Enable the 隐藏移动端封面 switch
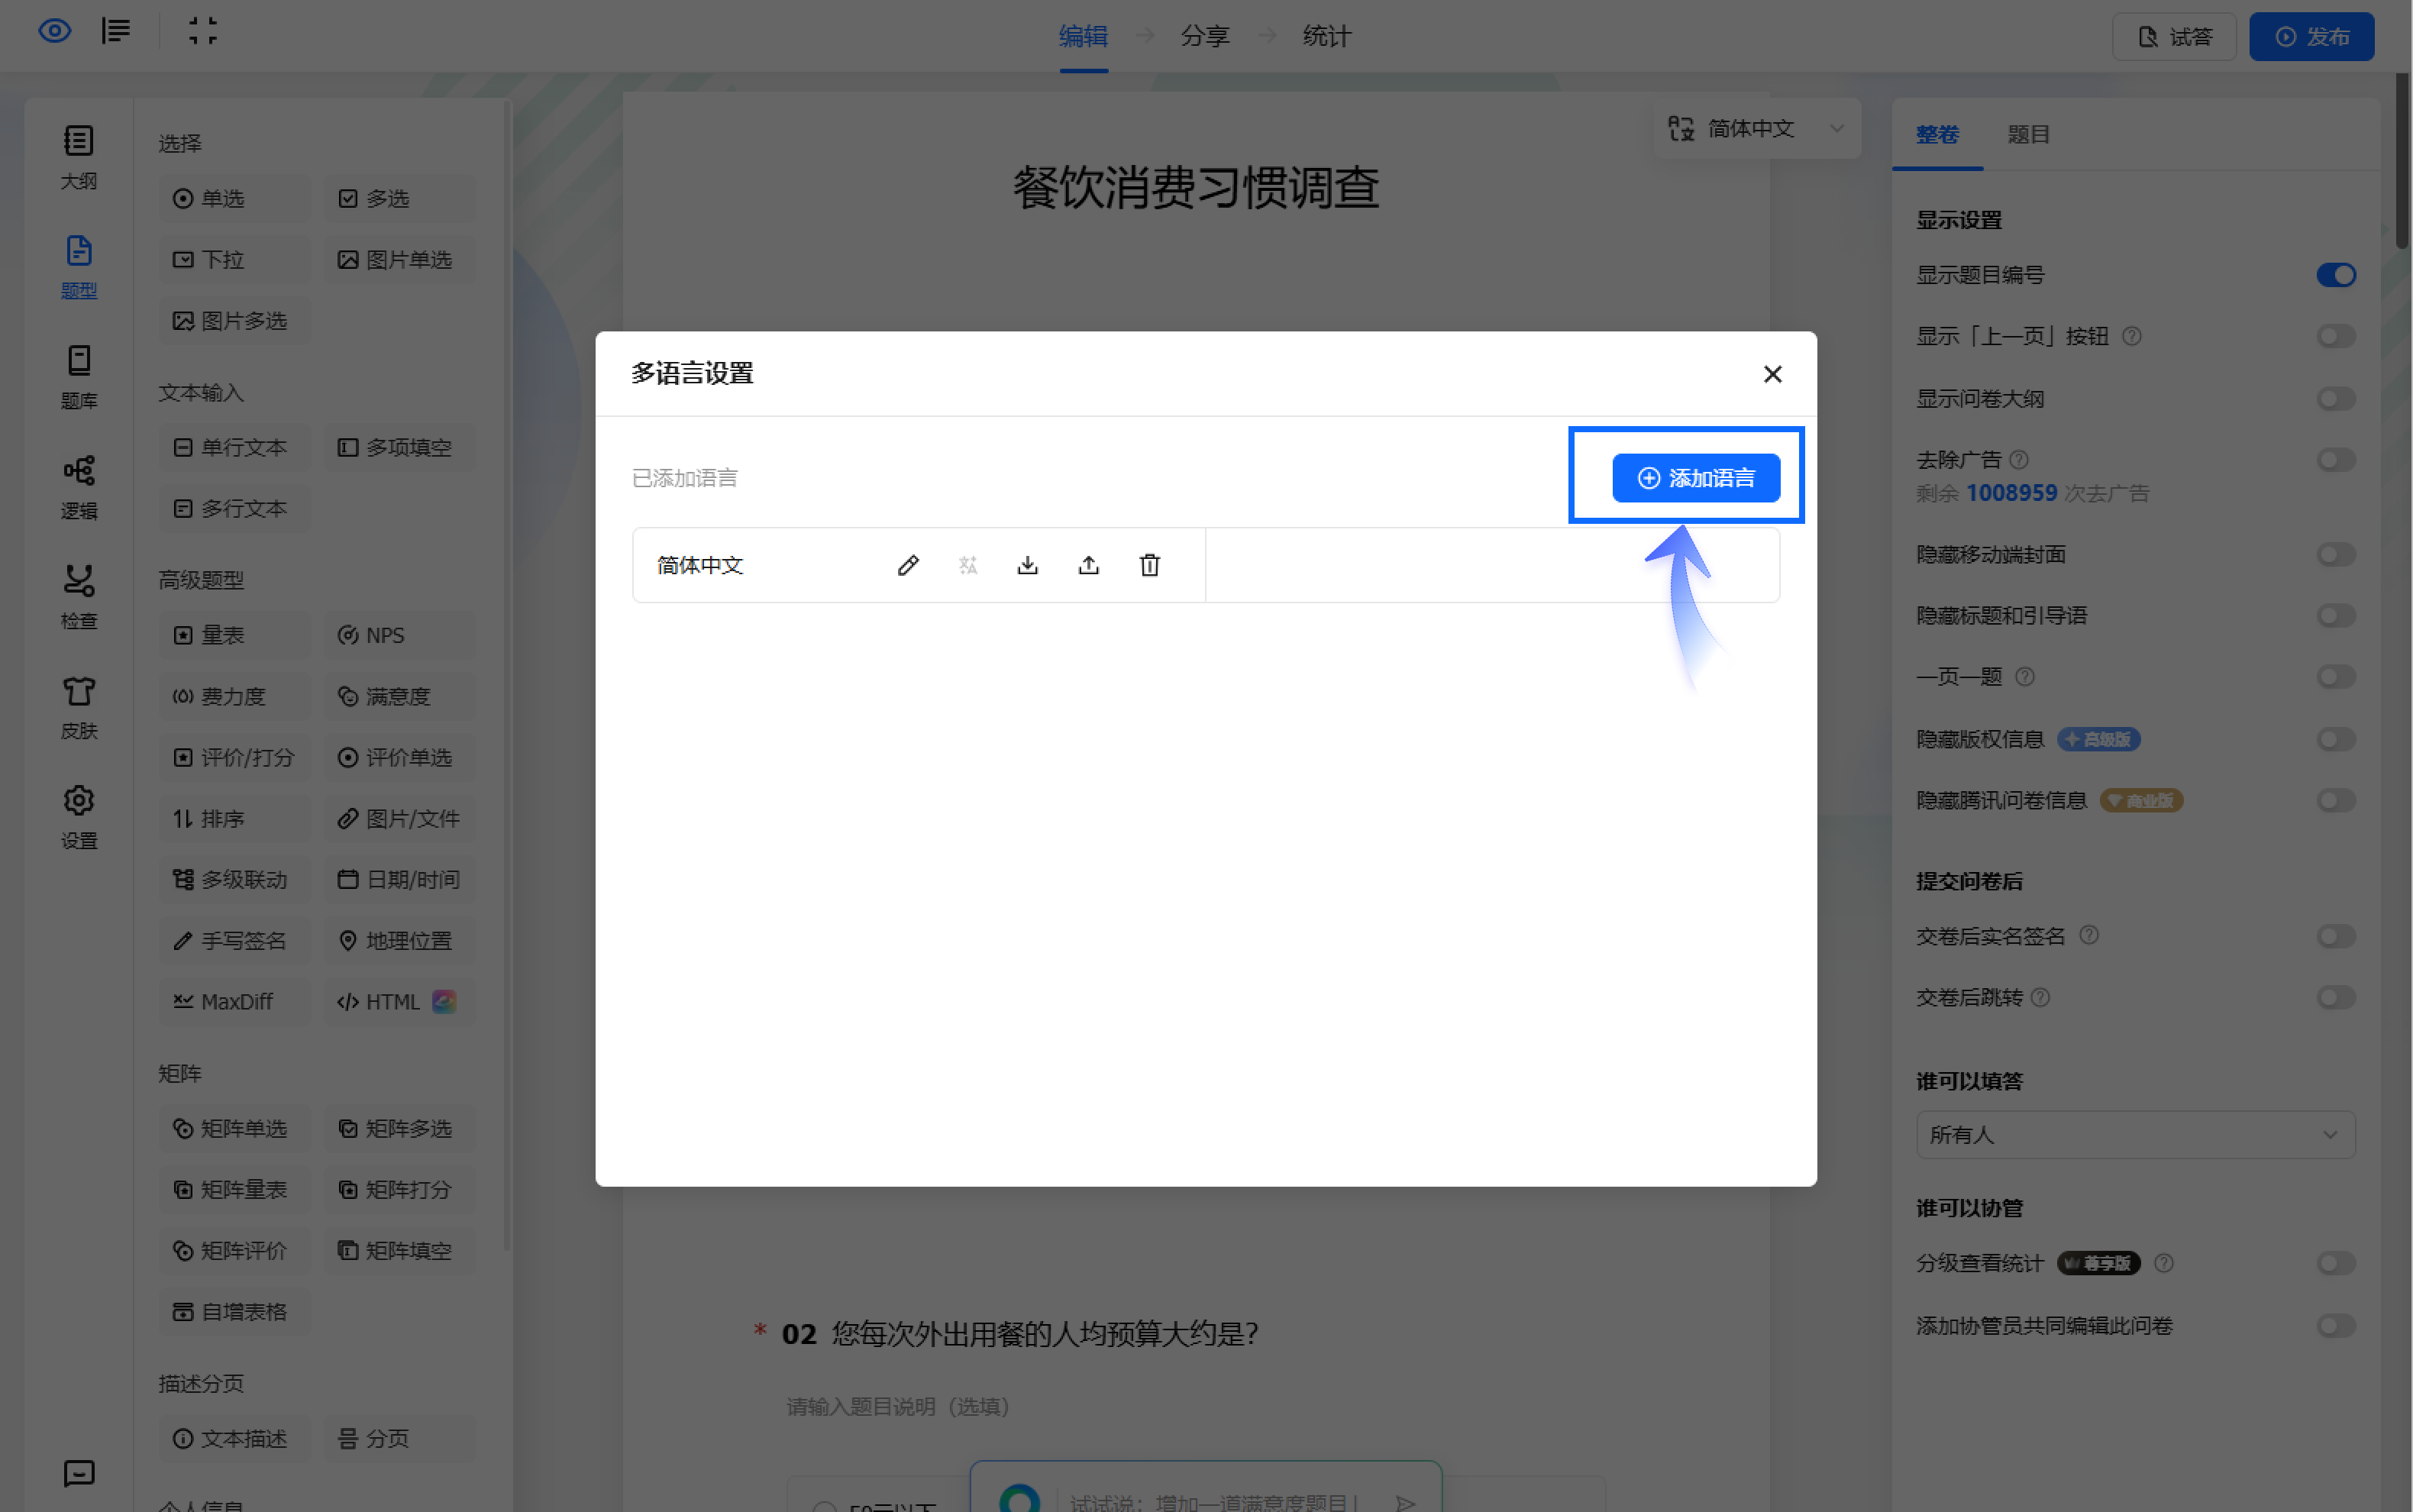 [2336, 555]
